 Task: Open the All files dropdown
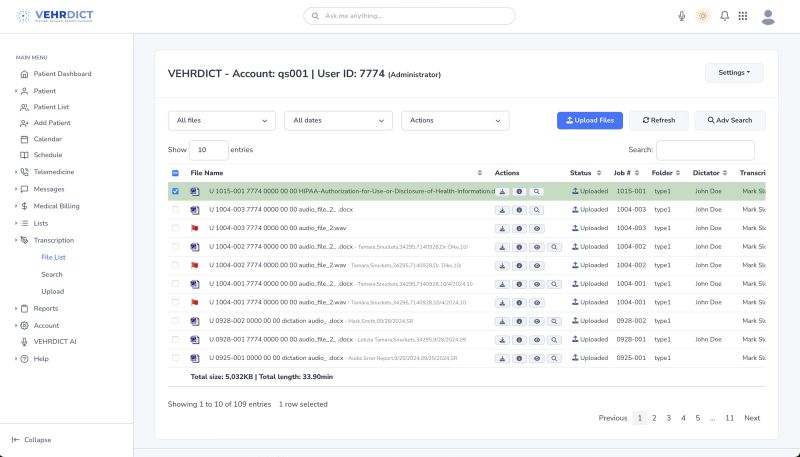point(221,120)
